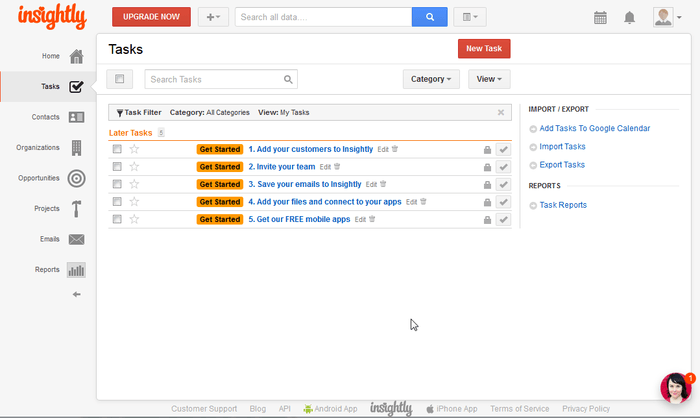
Task: Expand the Category dropdown
Action: click(x=431, y=79)
